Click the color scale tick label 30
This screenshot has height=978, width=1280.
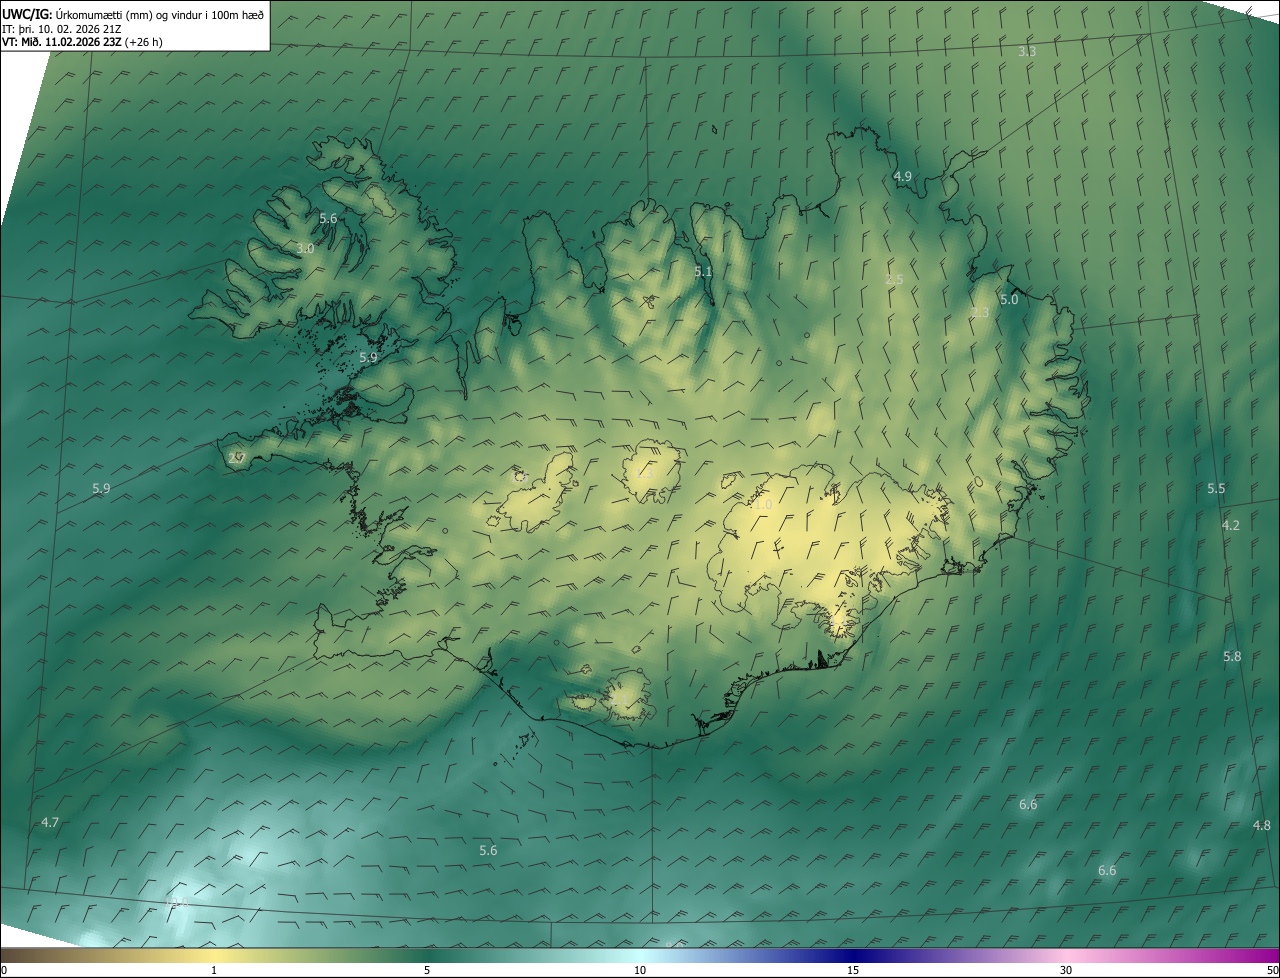pyautogui.click(x=1066, y=971)
